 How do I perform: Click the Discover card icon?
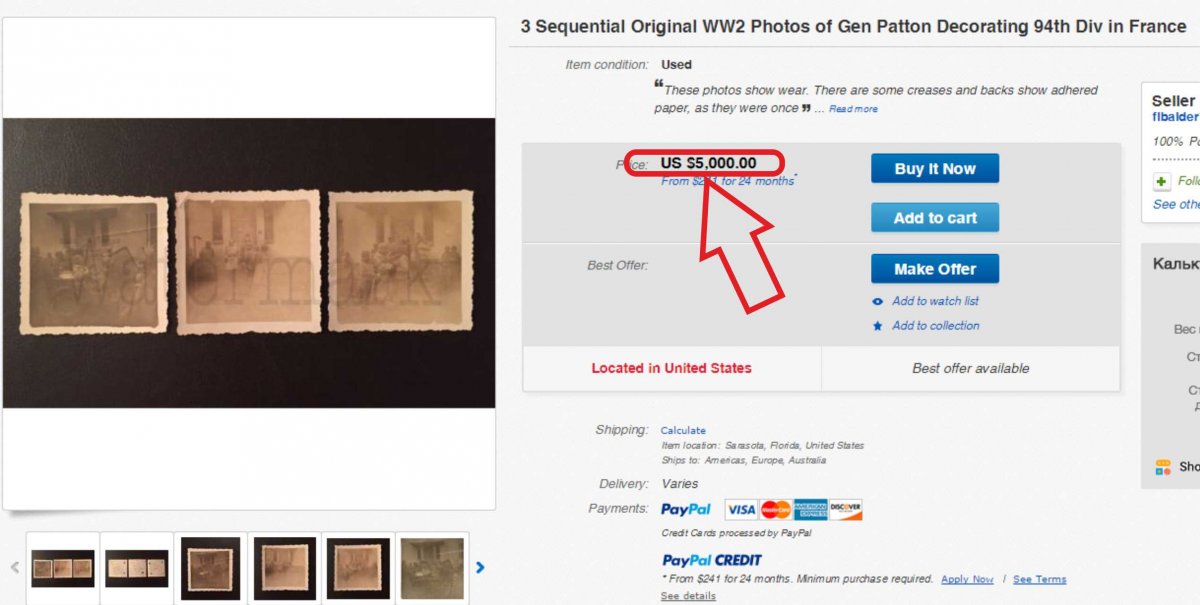point(845,509)
